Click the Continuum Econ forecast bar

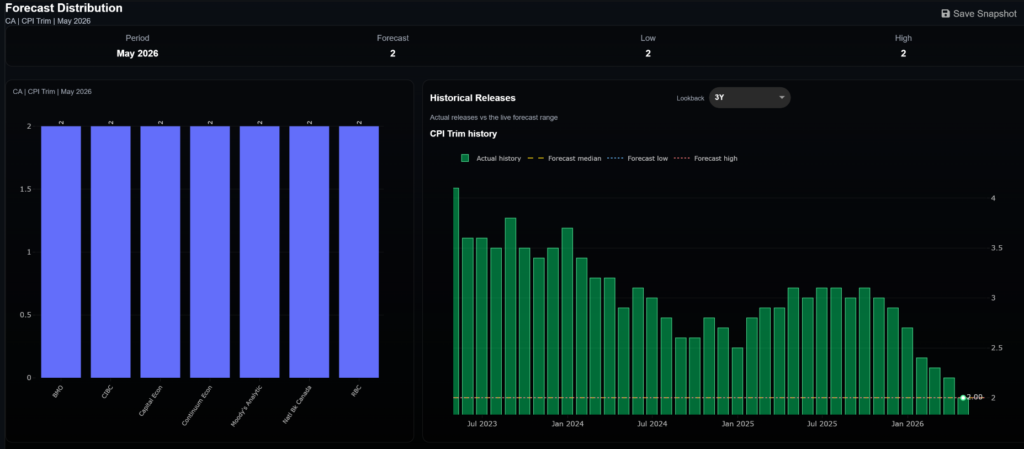click(210, 252)
